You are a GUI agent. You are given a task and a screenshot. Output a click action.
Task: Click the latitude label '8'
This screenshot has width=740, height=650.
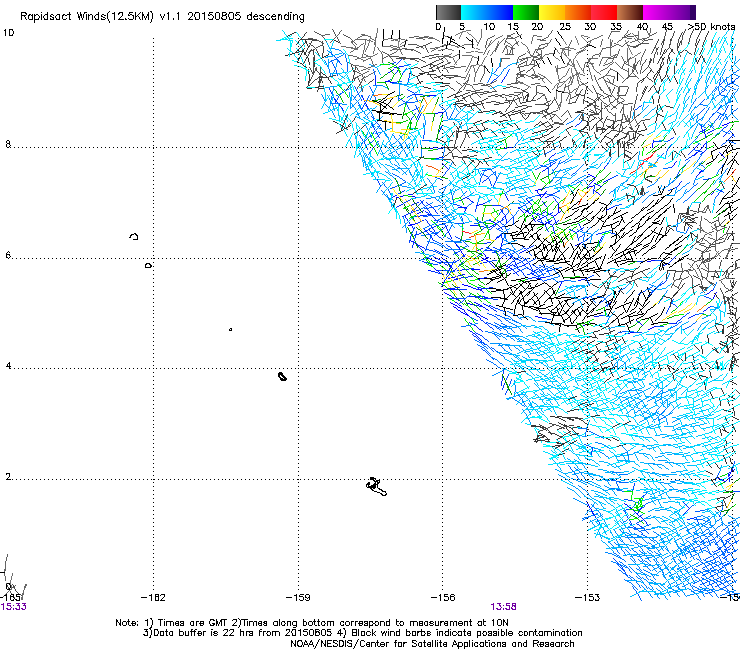point(8,144)
